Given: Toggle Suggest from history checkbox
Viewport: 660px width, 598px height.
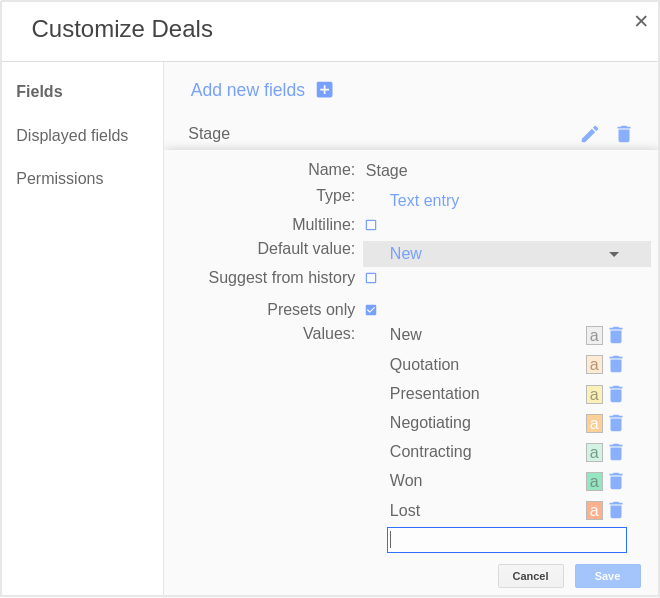Looking at the screenshot, I should click(371, 278).
